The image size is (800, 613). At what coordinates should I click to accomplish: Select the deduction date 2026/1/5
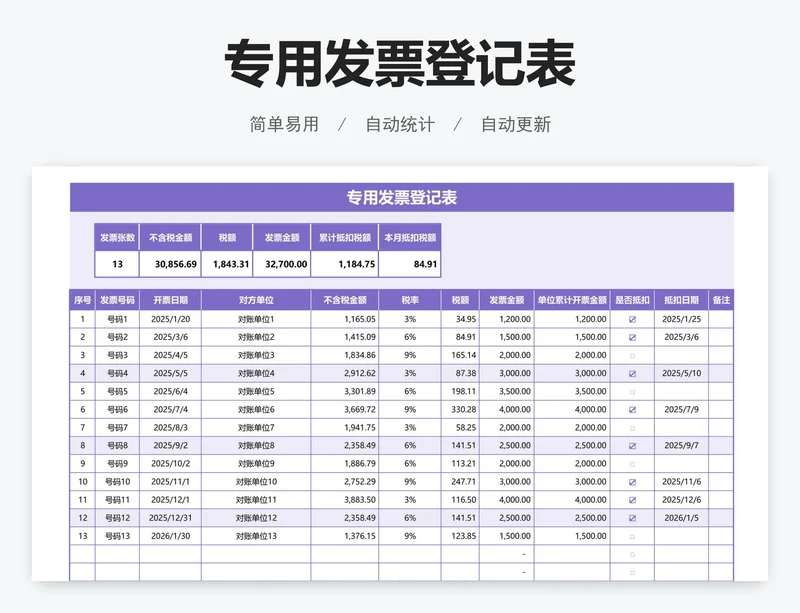tap(681, 518)
